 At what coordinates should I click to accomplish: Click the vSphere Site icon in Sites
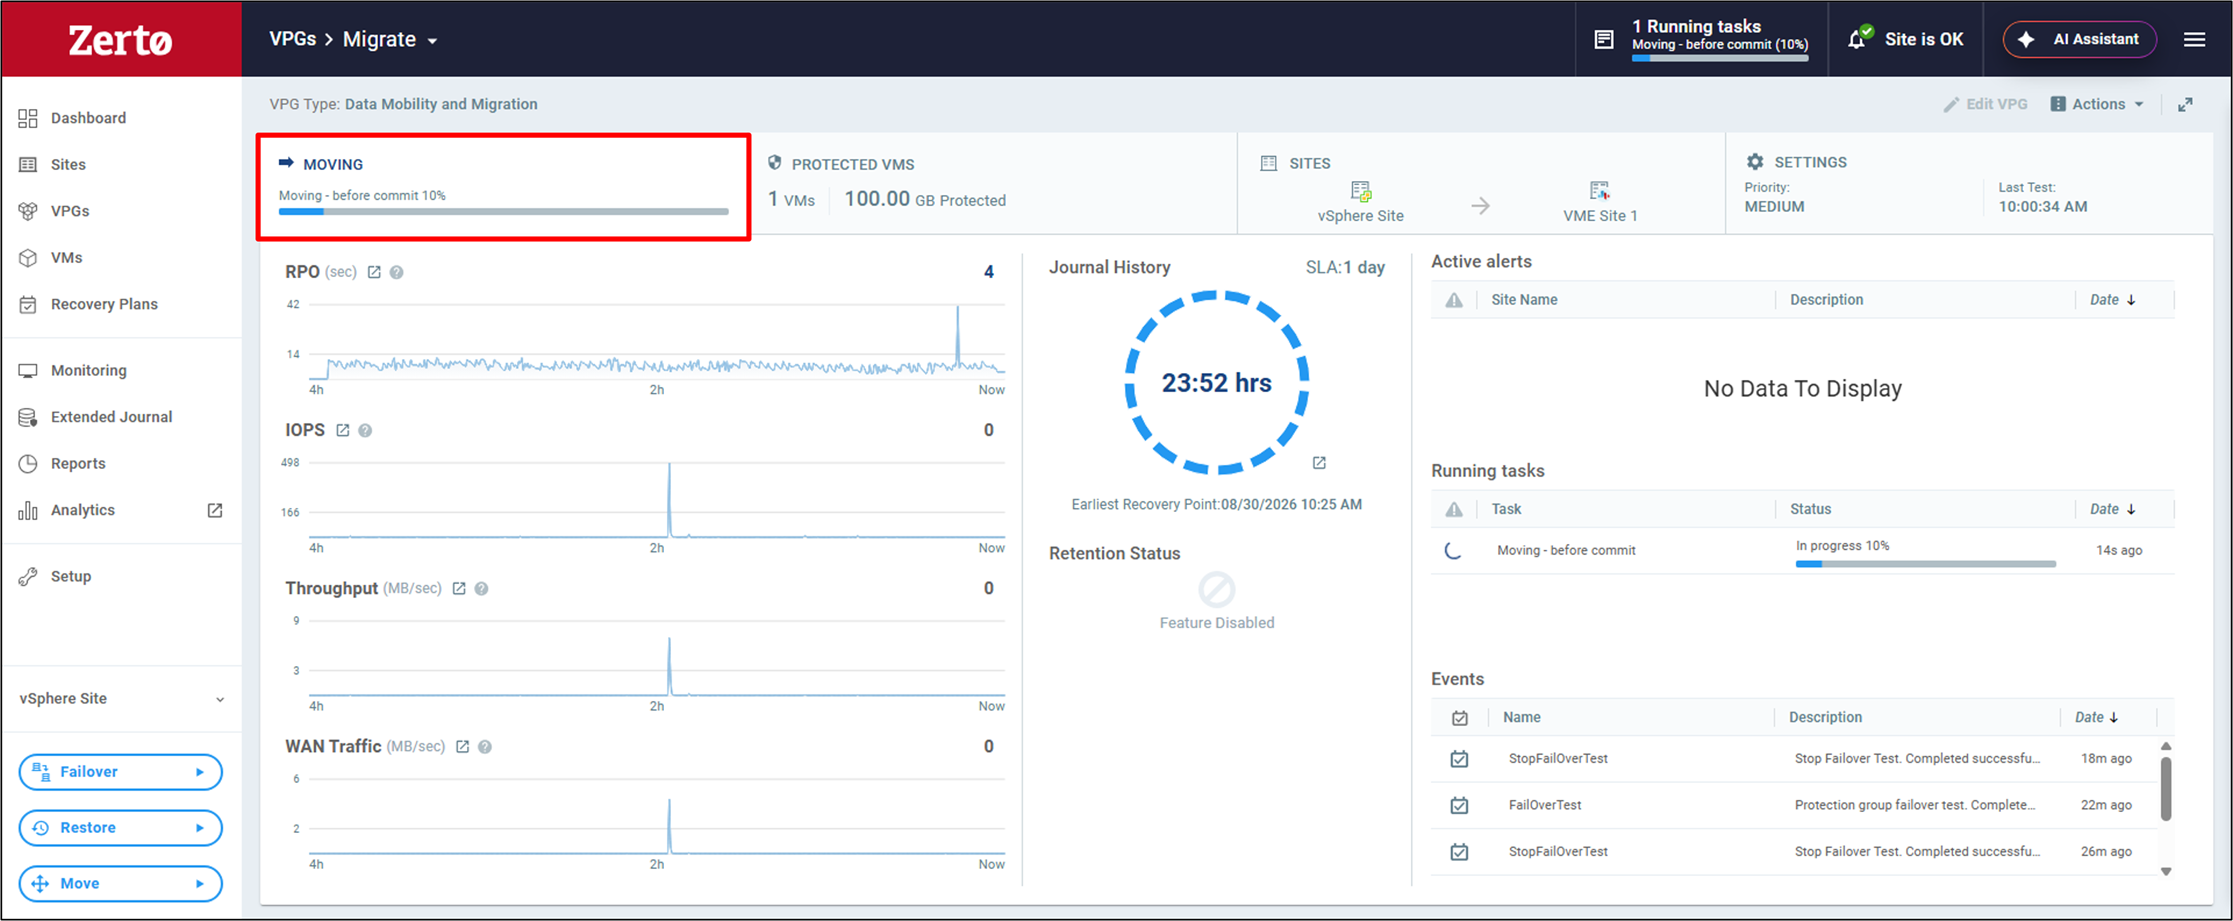1361,190
